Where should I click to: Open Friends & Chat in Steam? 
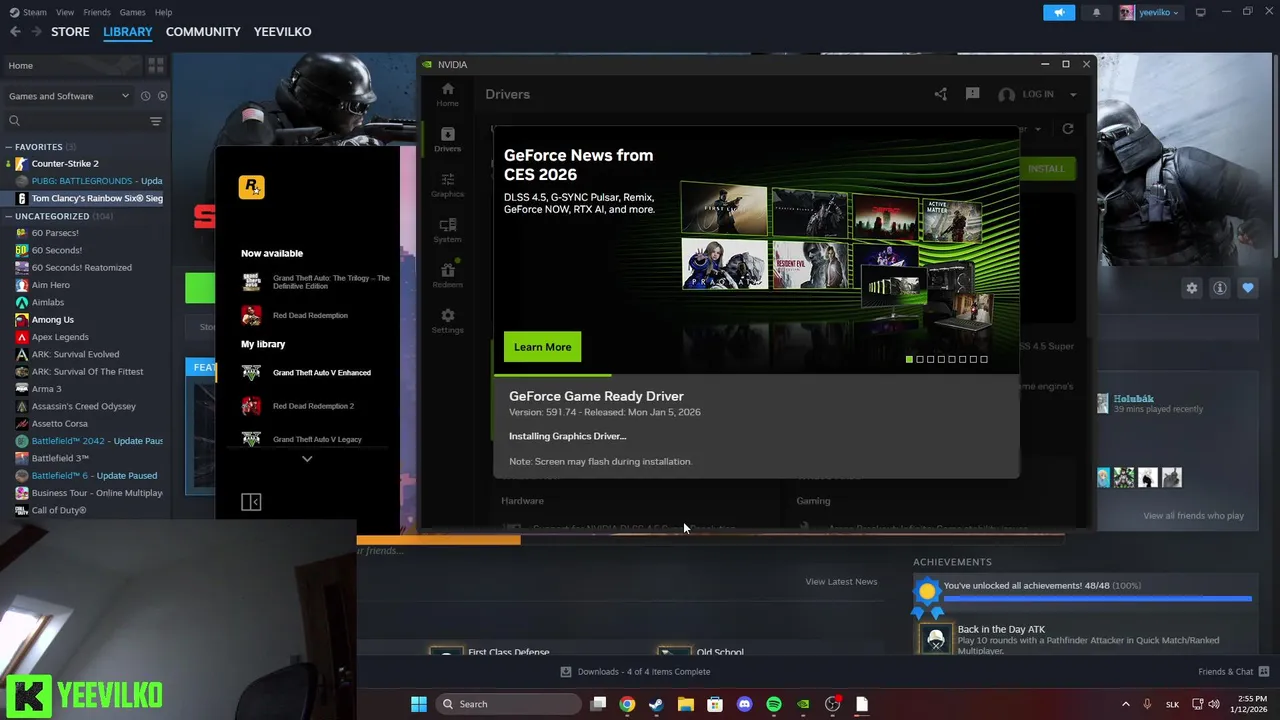(x=1235, y=672)
